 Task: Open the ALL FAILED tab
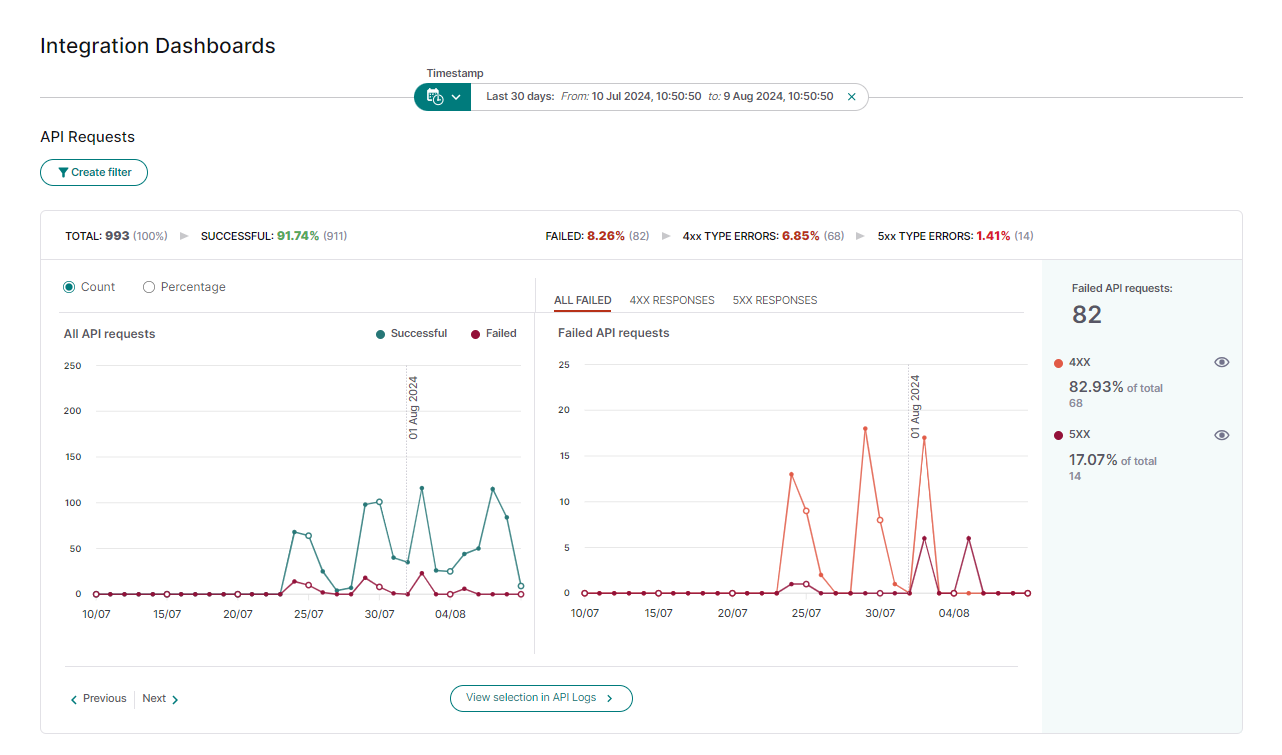pos(582,300)
